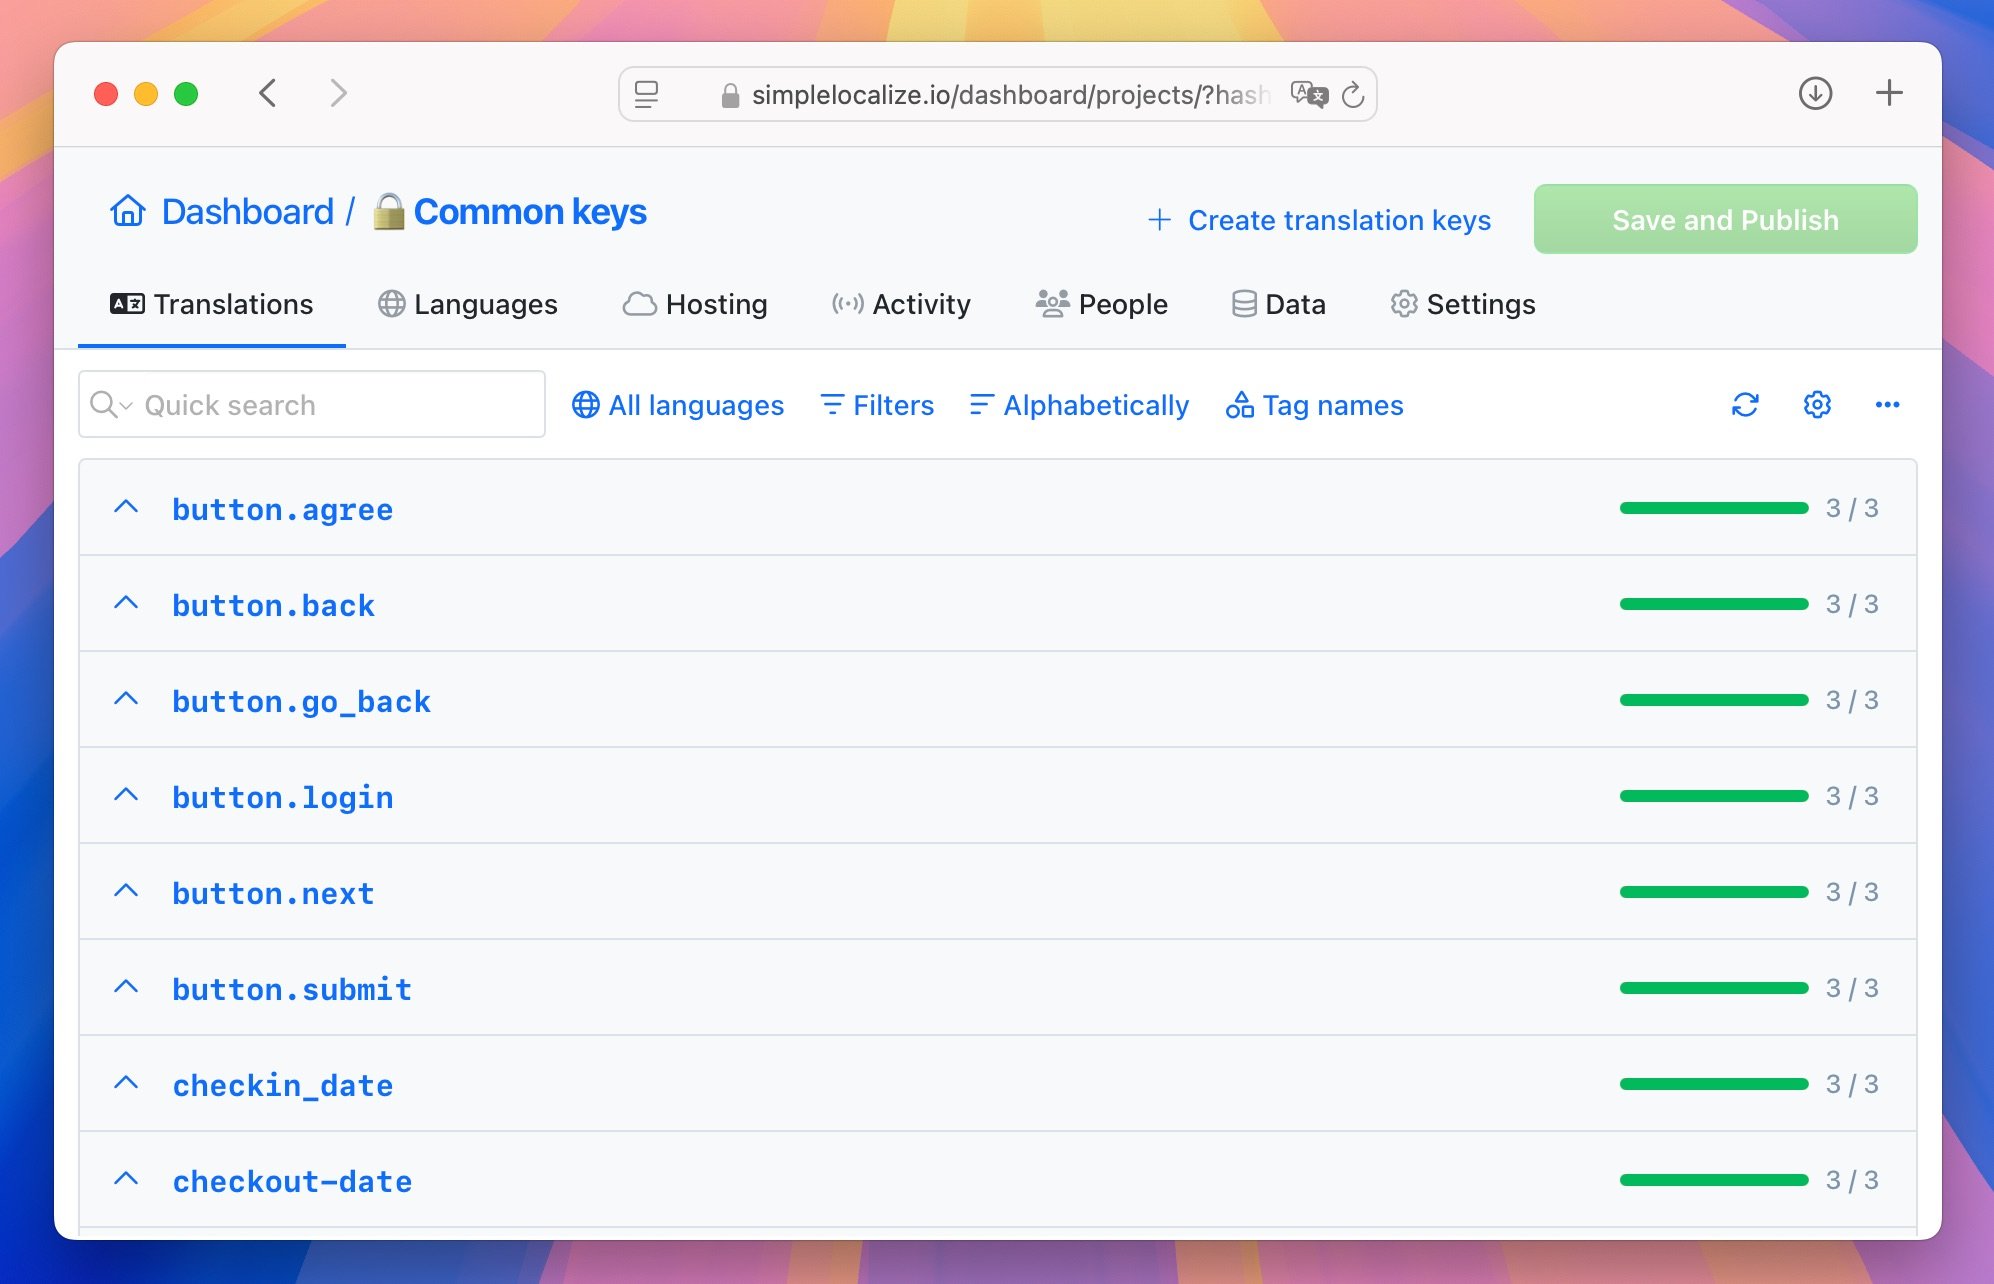Click progress bar for button.agree
Viewport: 1994px width, 1284px height.
click(x=1714, y=508)
